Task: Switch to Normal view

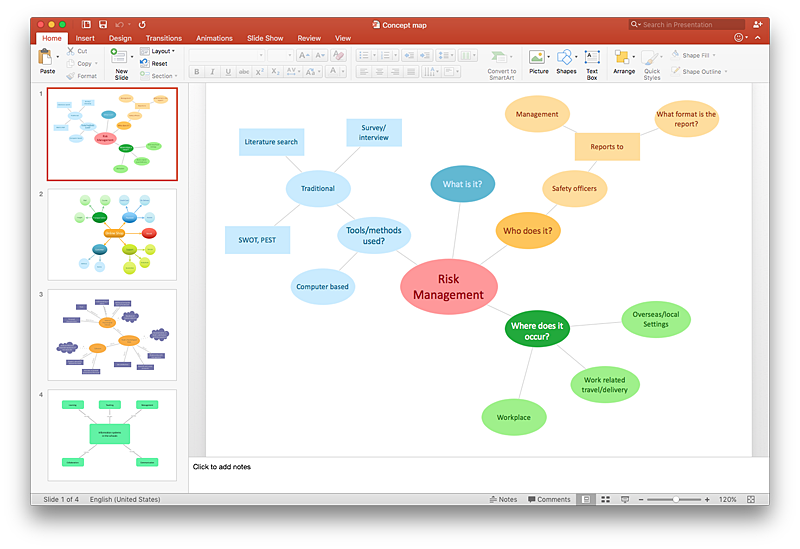Action: [586, 500]
